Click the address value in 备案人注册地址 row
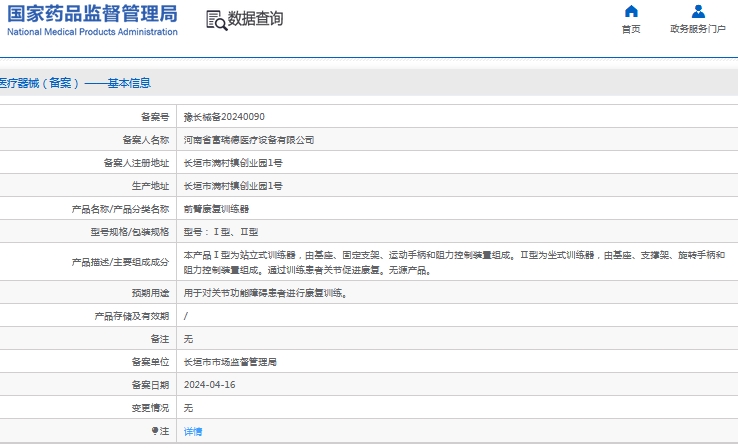738x448 pixels. click(x=233, y=163)
